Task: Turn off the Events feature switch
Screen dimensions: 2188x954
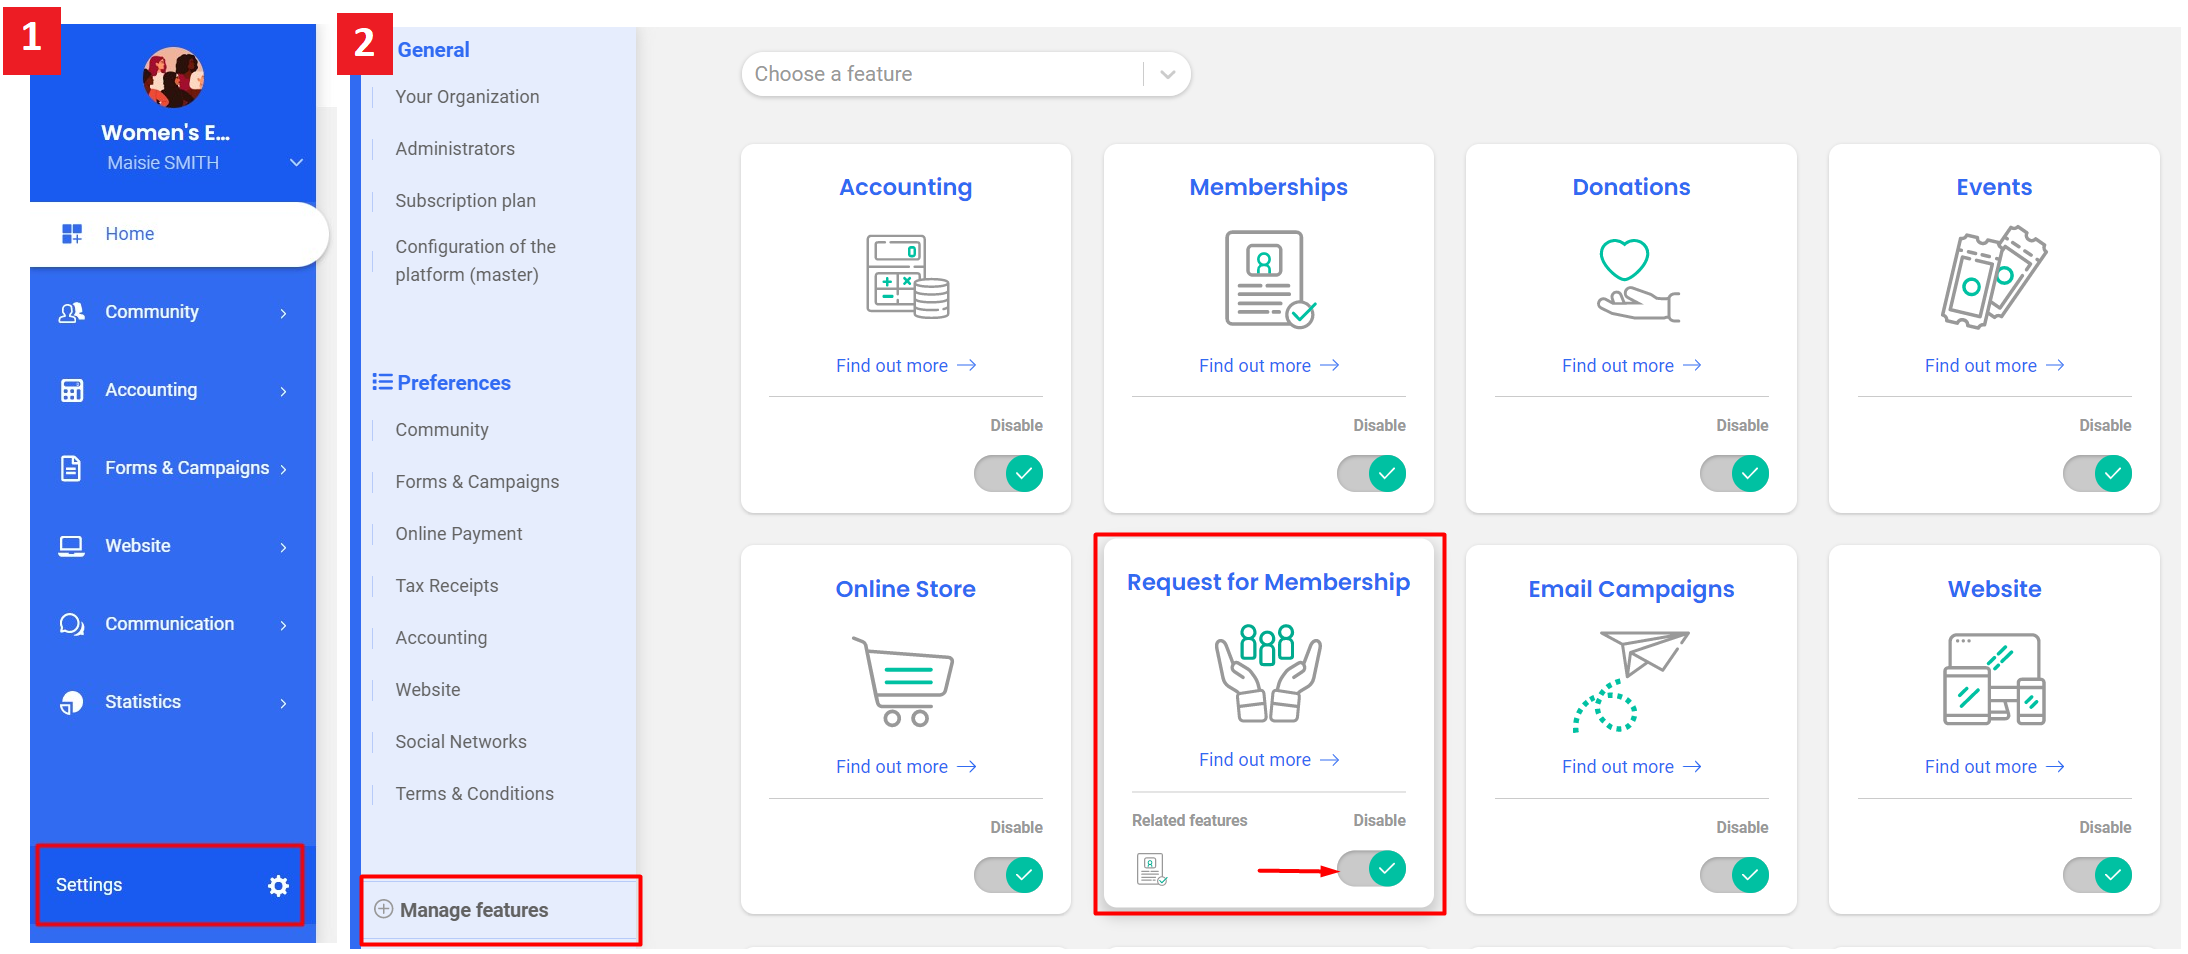Action: coord(2097,473)
